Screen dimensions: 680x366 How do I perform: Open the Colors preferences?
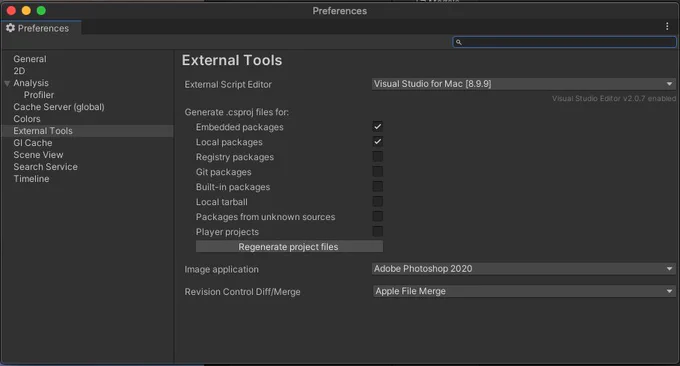click(x=27, y=119)
